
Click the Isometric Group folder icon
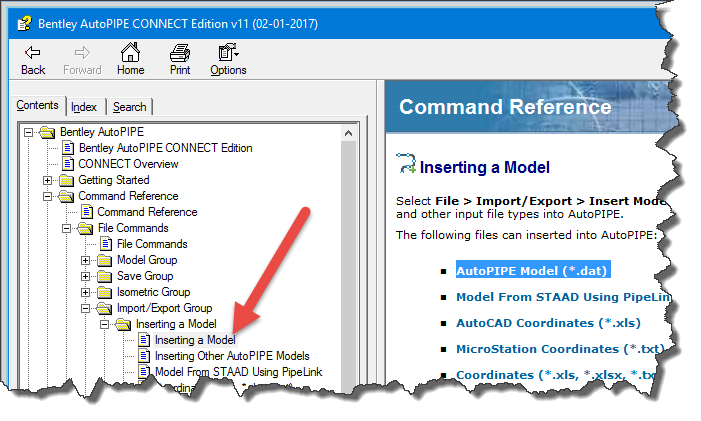click(x=105, y=292)
